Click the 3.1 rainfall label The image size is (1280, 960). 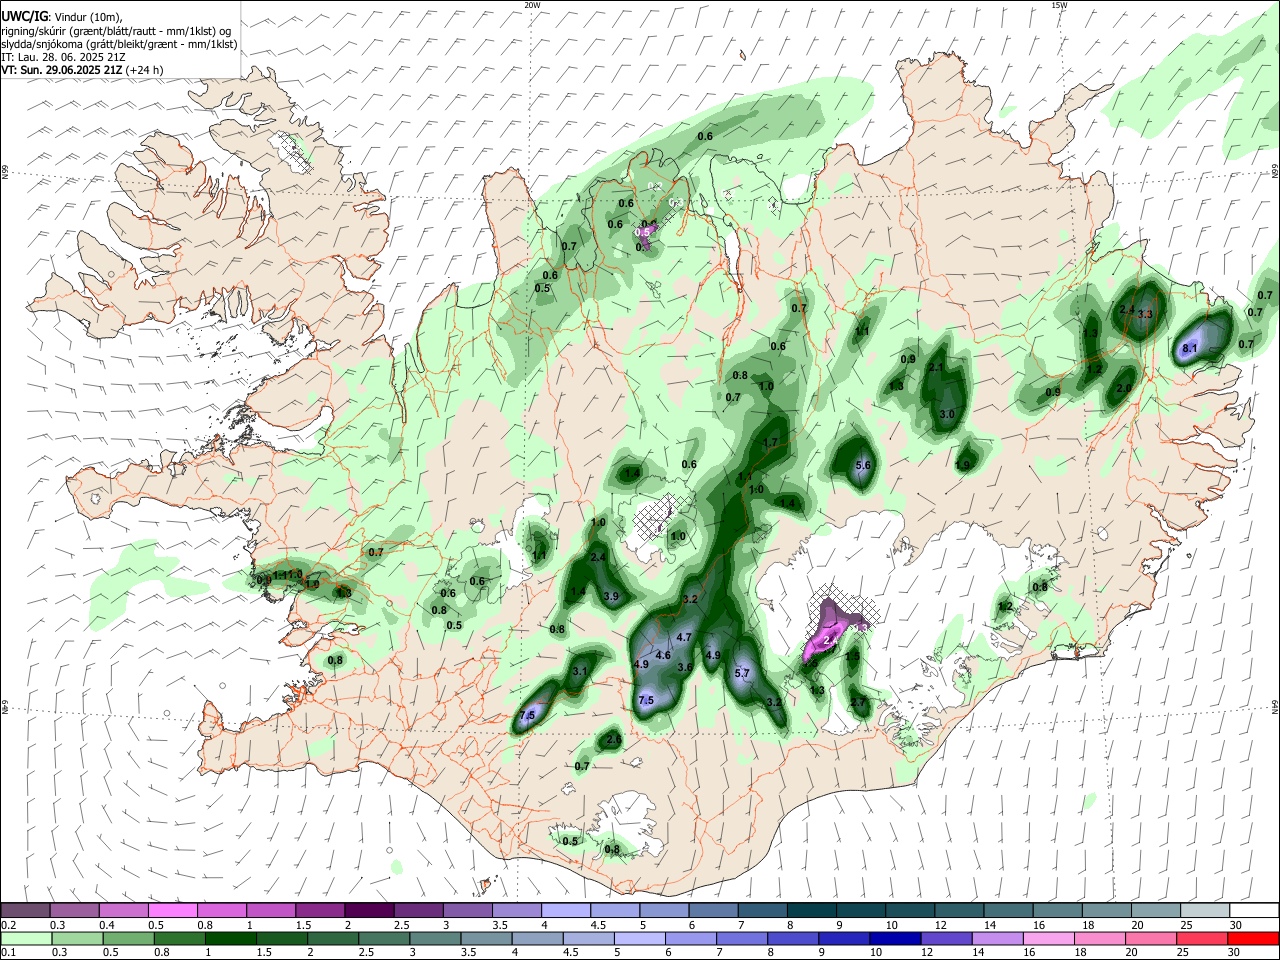[580, 671]
